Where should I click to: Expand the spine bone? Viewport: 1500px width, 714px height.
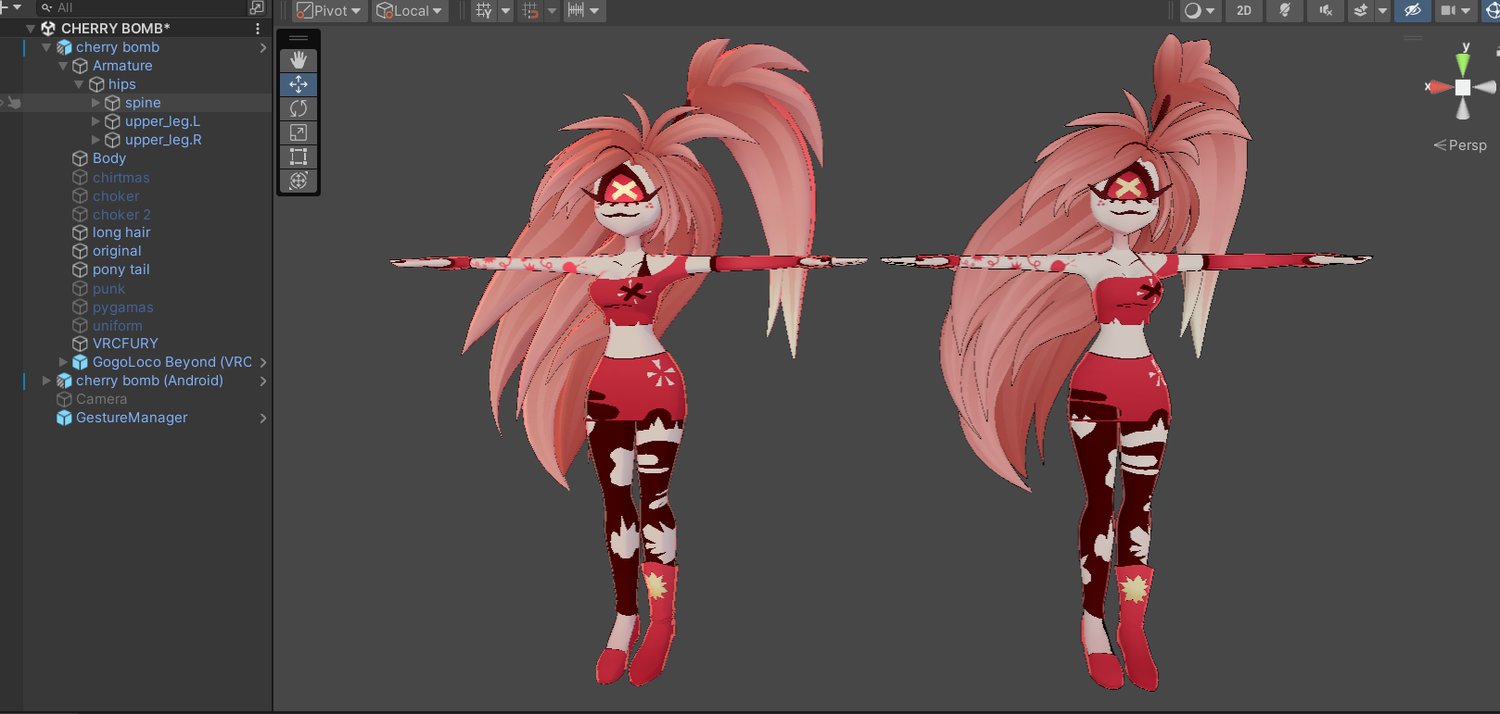click(96, 103)
